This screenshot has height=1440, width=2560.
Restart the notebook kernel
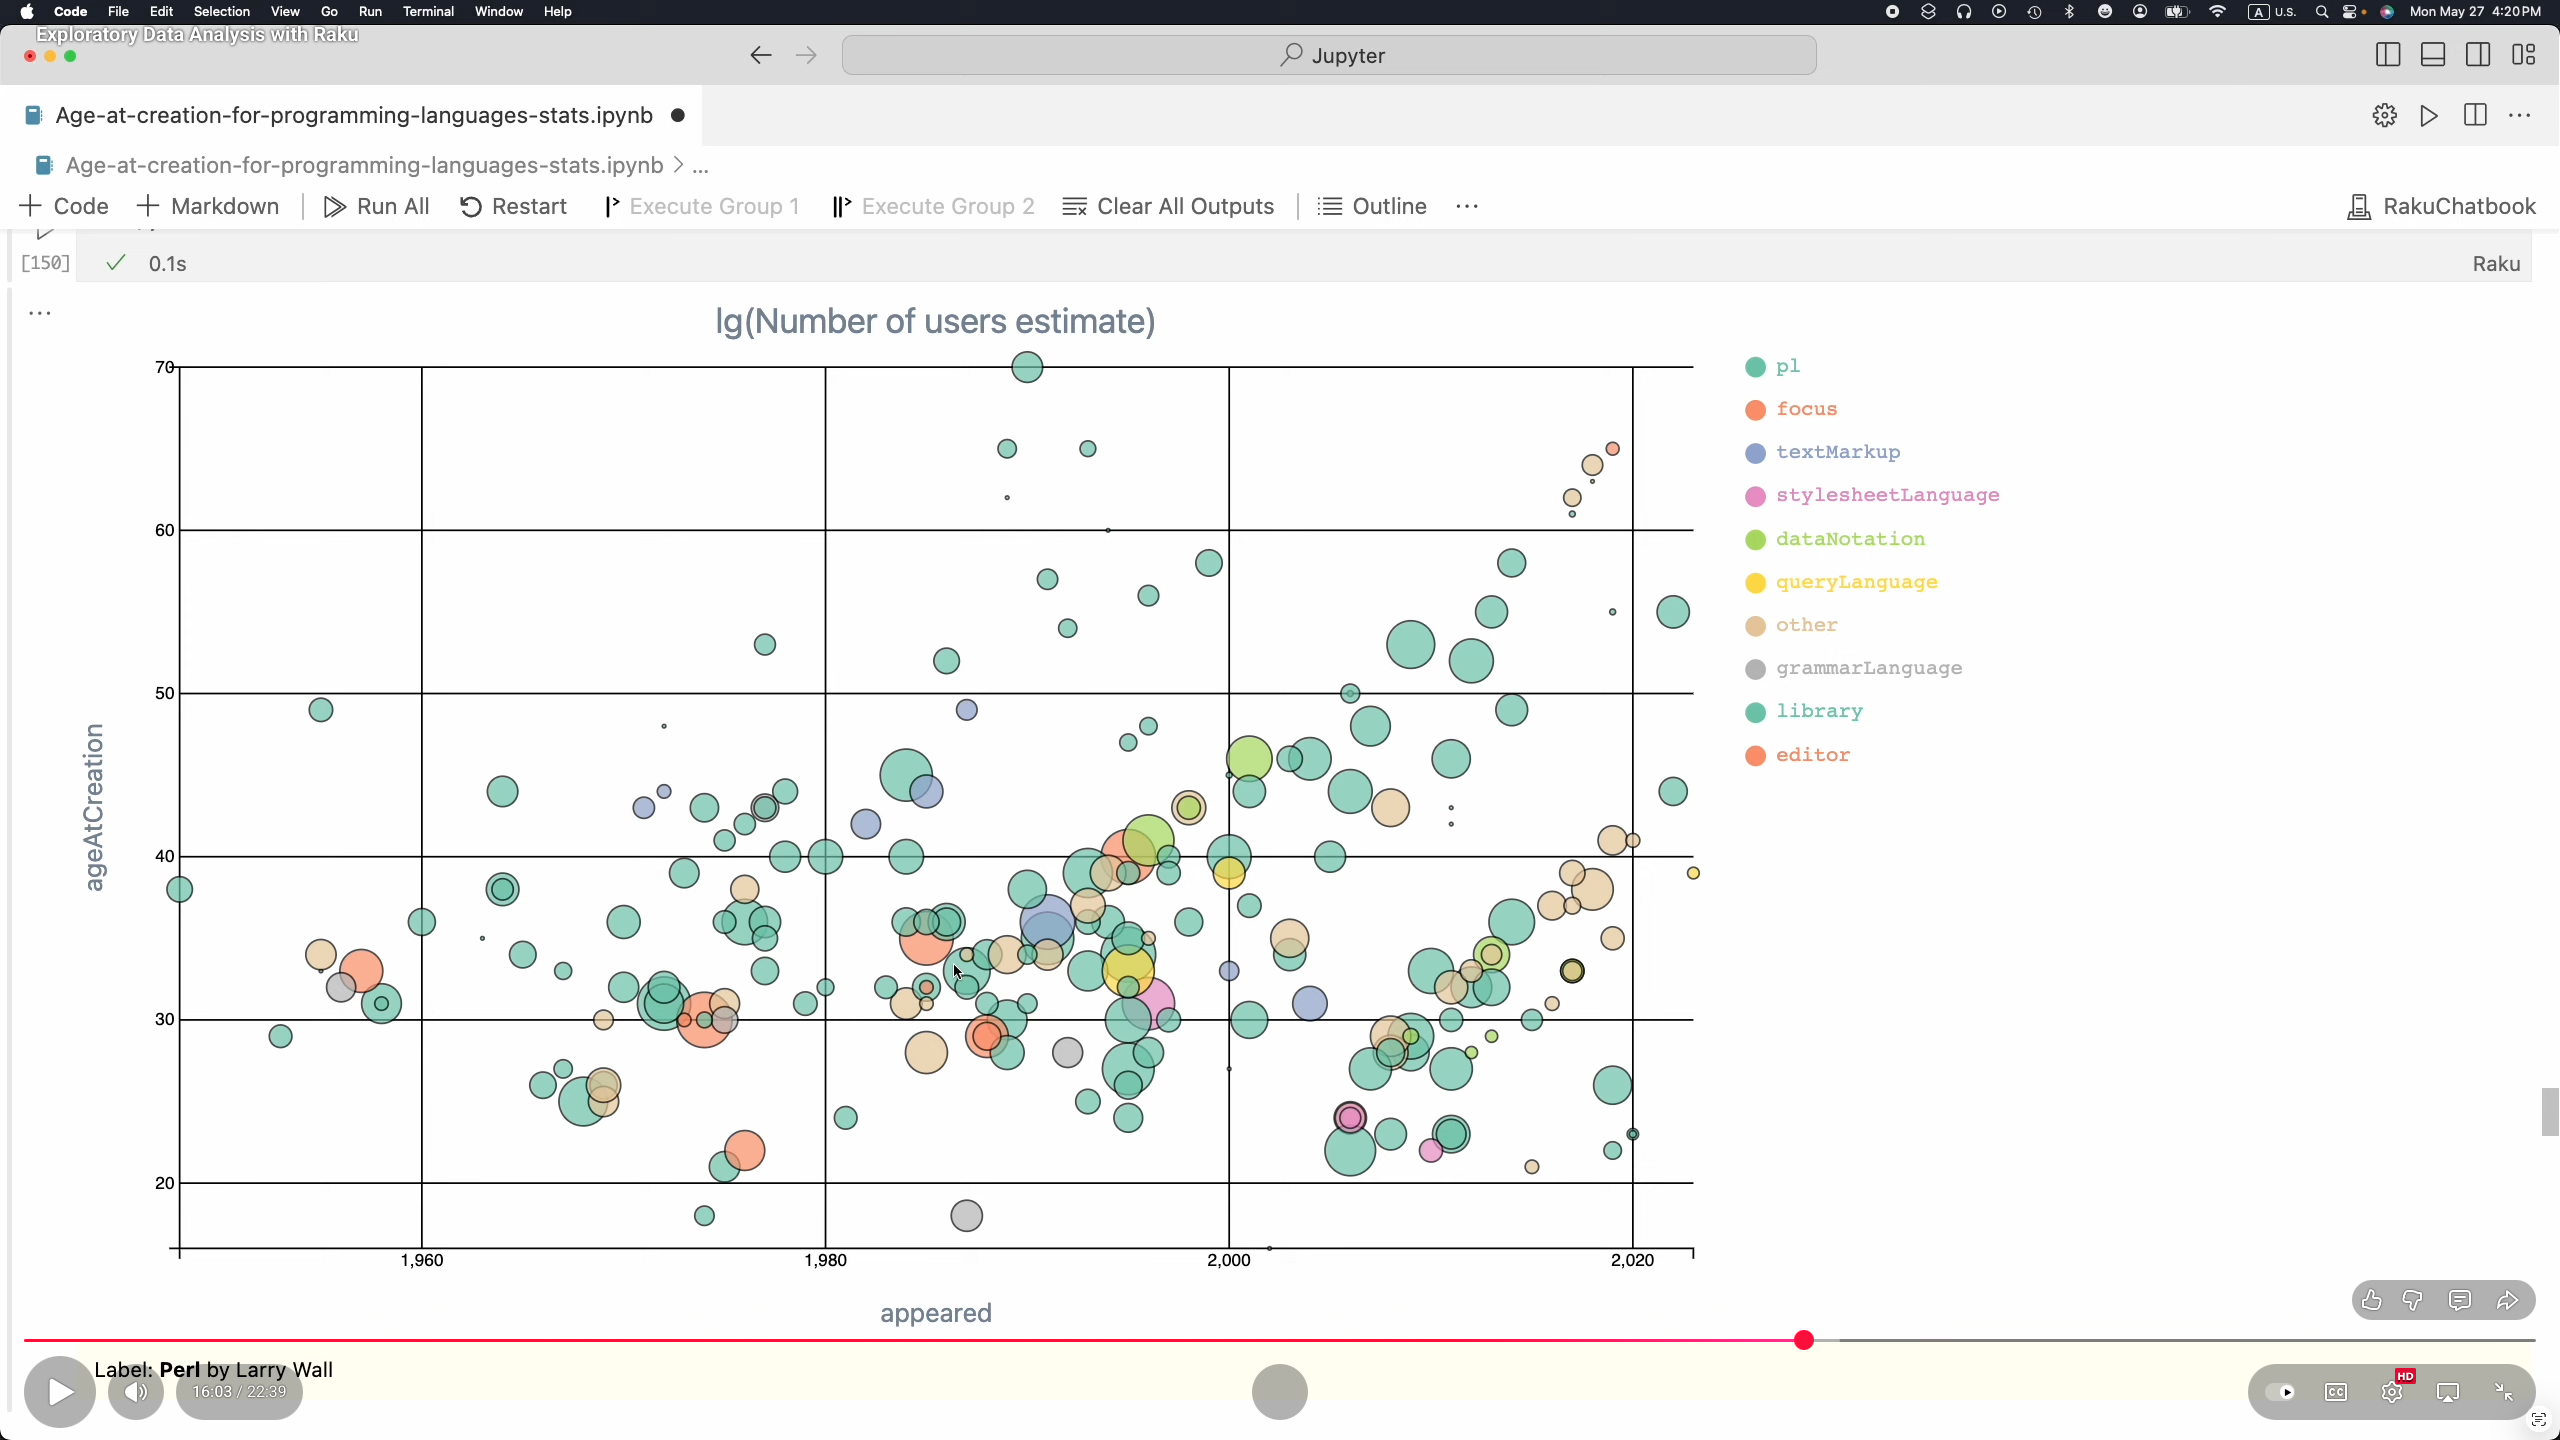(513, 206)
